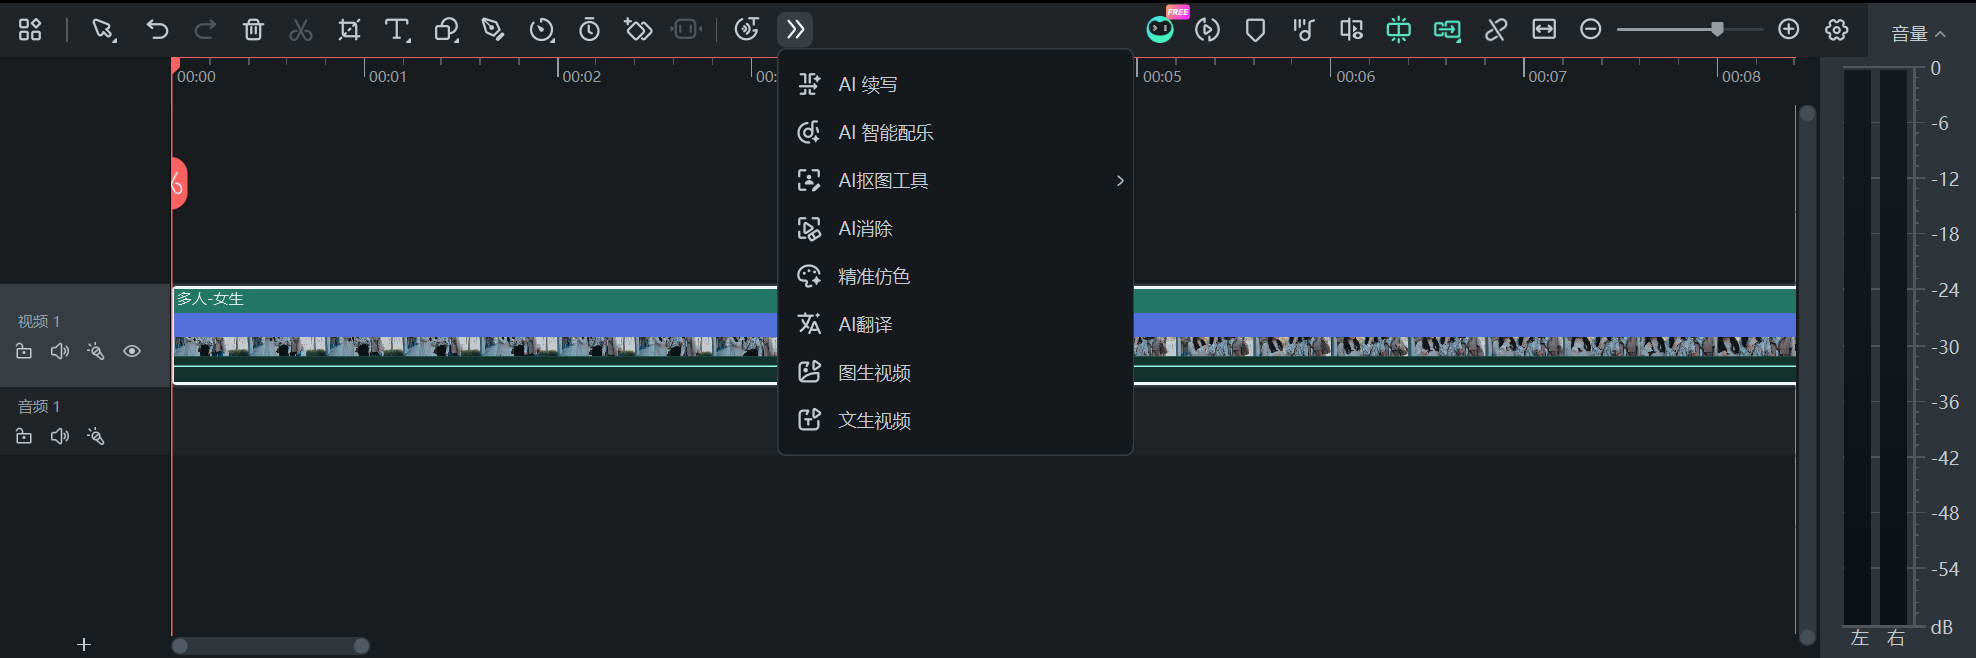The image size is (1976, 658).
Task: Open the shape/mask tool
Action: click(x=446, y=30)
